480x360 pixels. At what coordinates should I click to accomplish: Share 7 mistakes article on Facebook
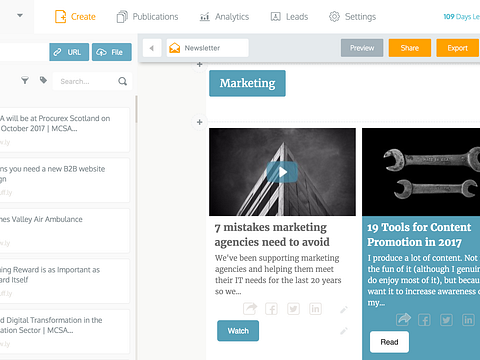(x=271, y=309)
